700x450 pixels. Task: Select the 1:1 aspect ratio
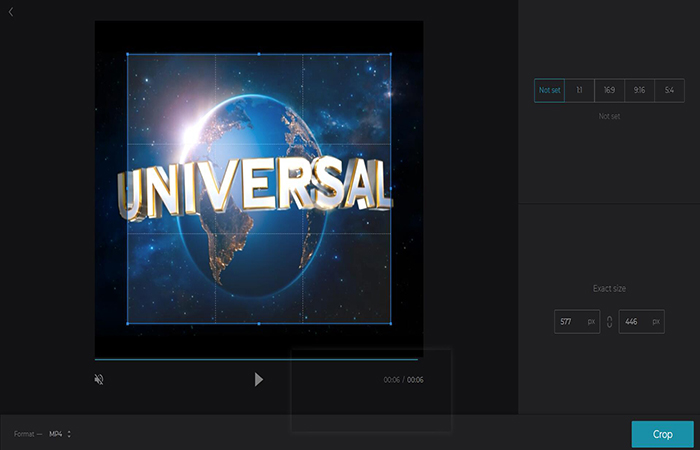point(579,90)
